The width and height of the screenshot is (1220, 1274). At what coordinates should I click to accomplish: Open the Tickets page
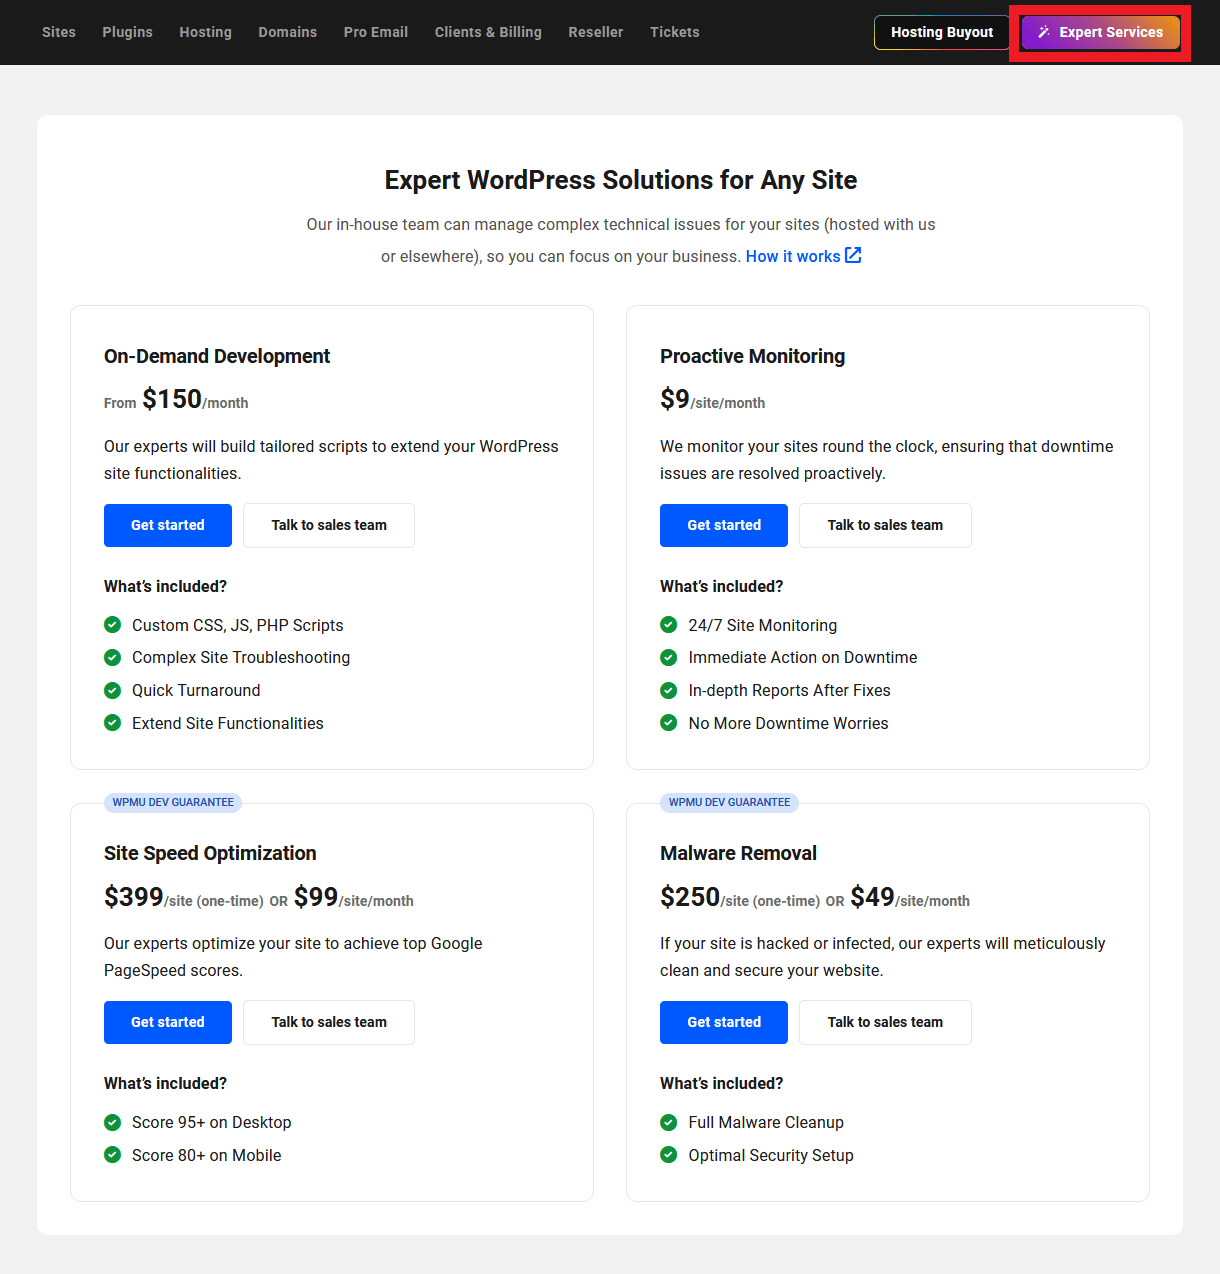675,32
